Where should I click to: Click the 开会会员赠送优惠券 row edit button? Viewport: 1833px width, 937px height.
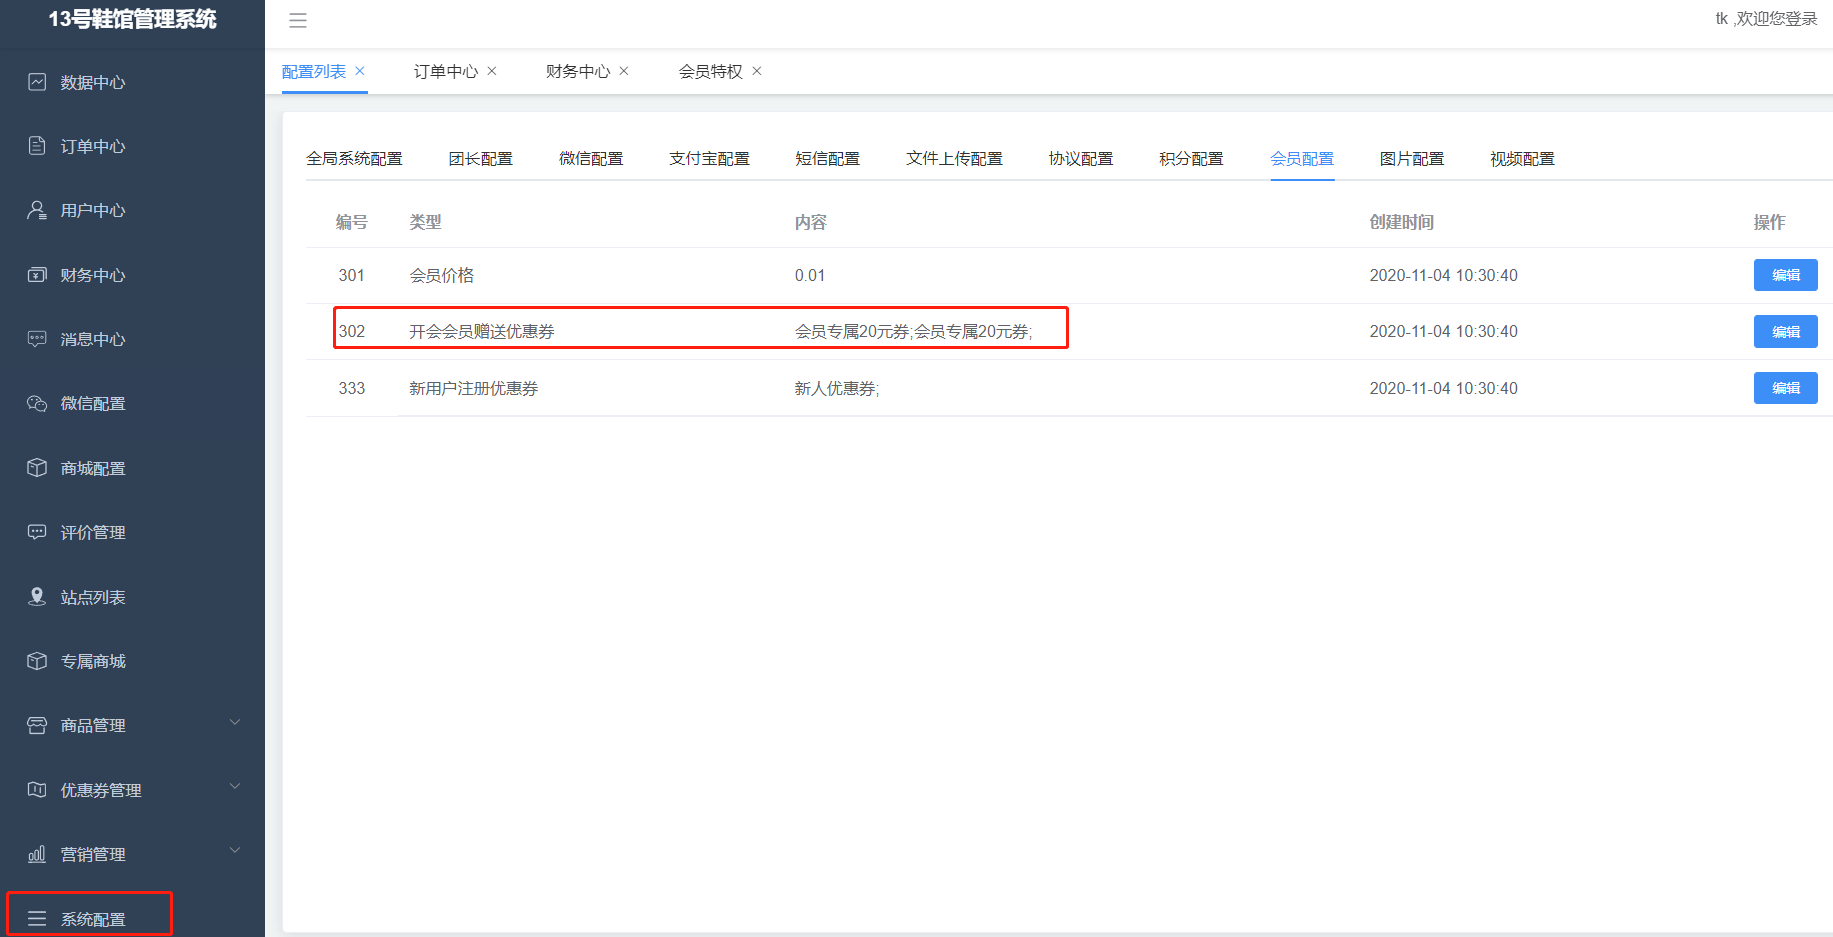[1785, 332]
